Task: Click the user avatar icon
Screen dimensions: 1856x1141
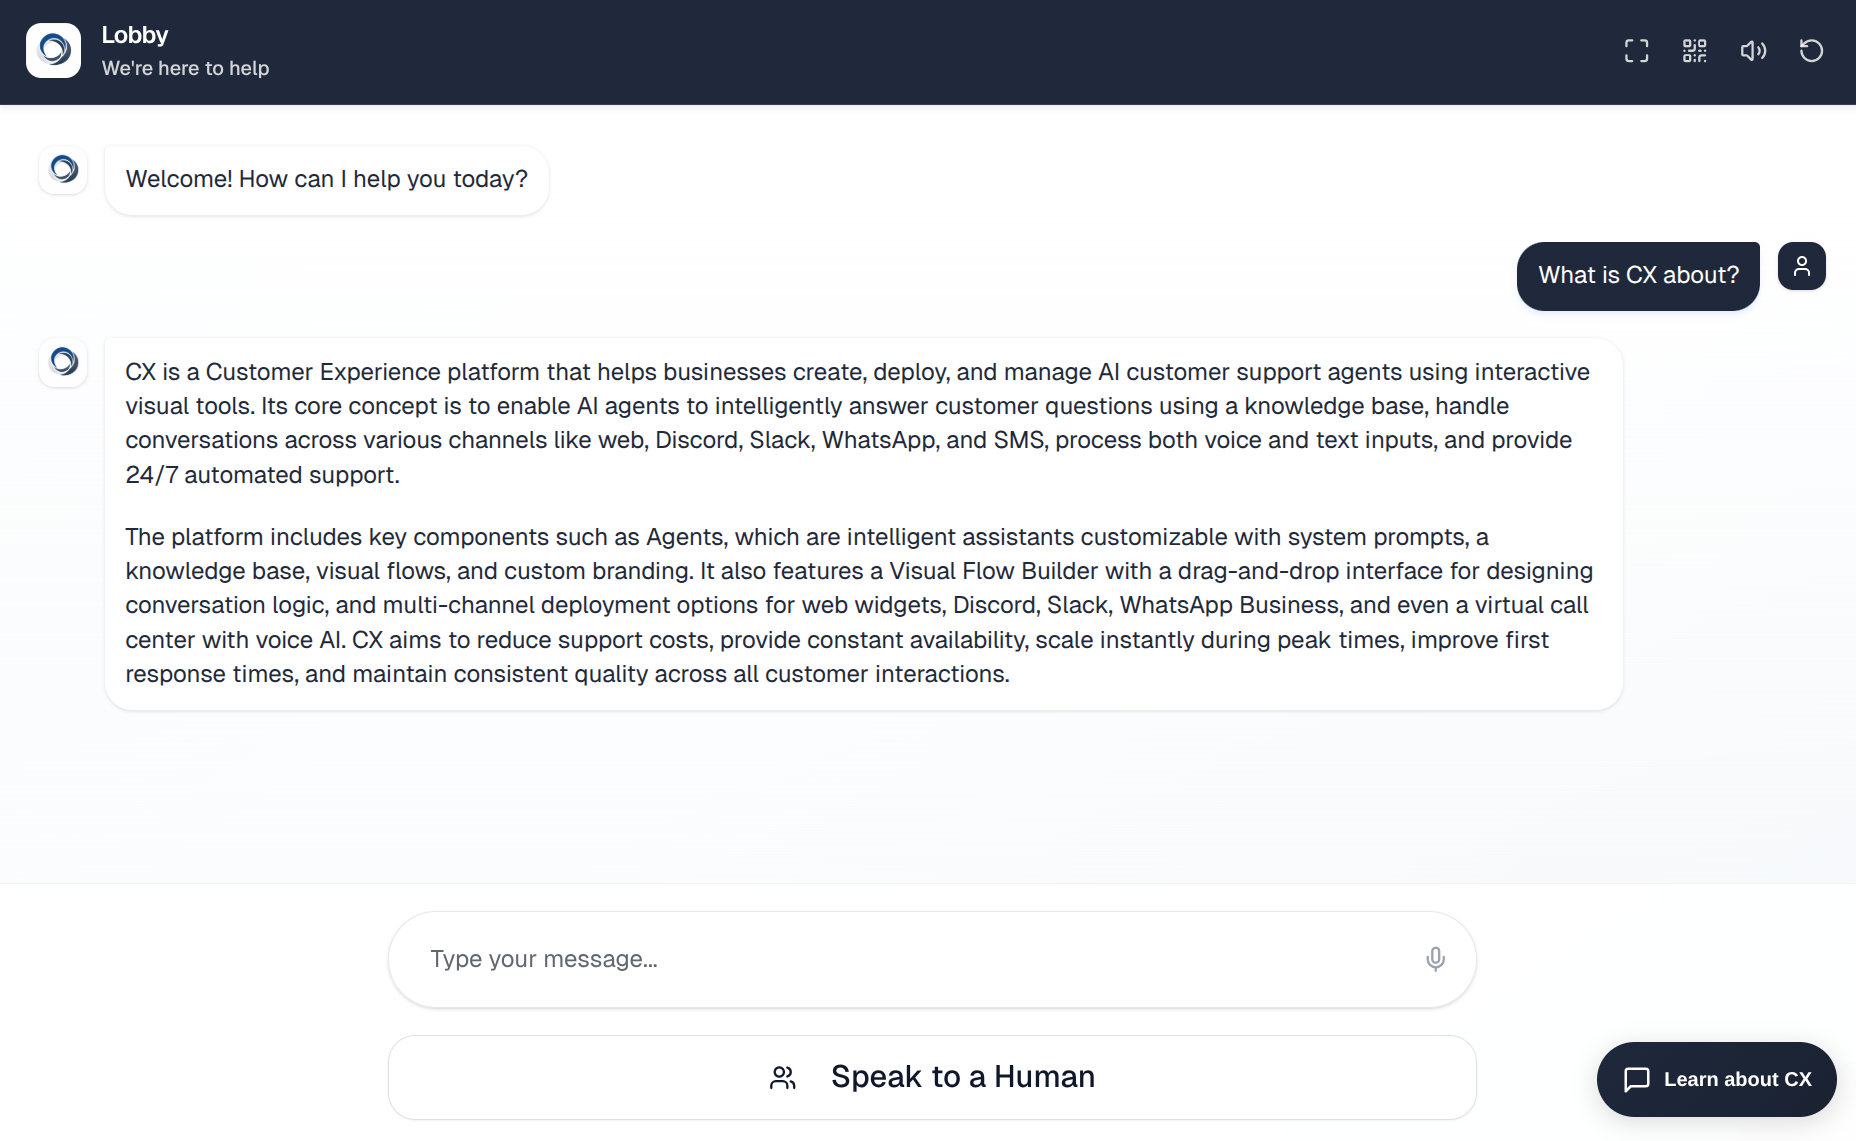Action: [1801, 266]
